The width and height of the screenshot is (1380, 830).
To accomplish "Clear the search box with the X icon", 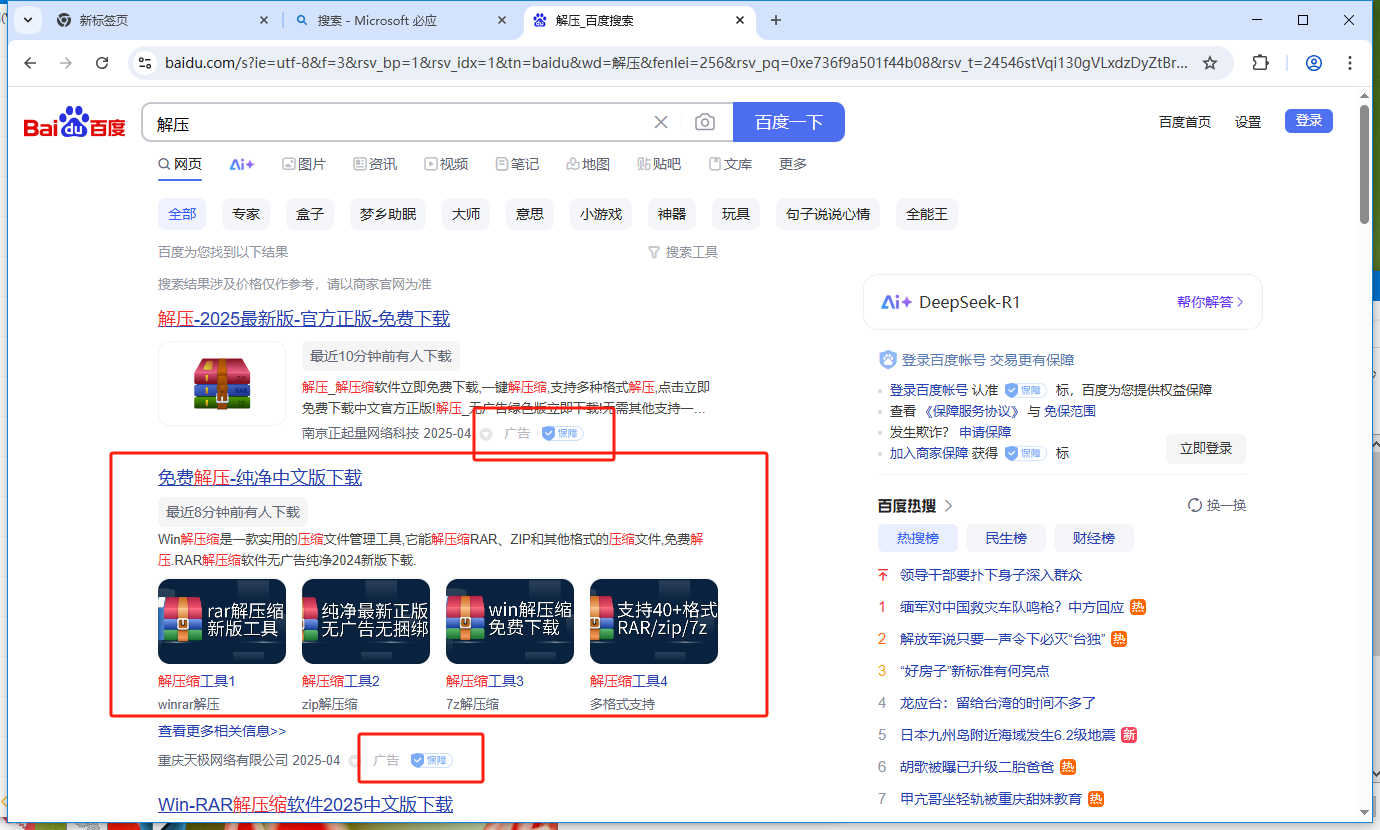I will 661,122.
